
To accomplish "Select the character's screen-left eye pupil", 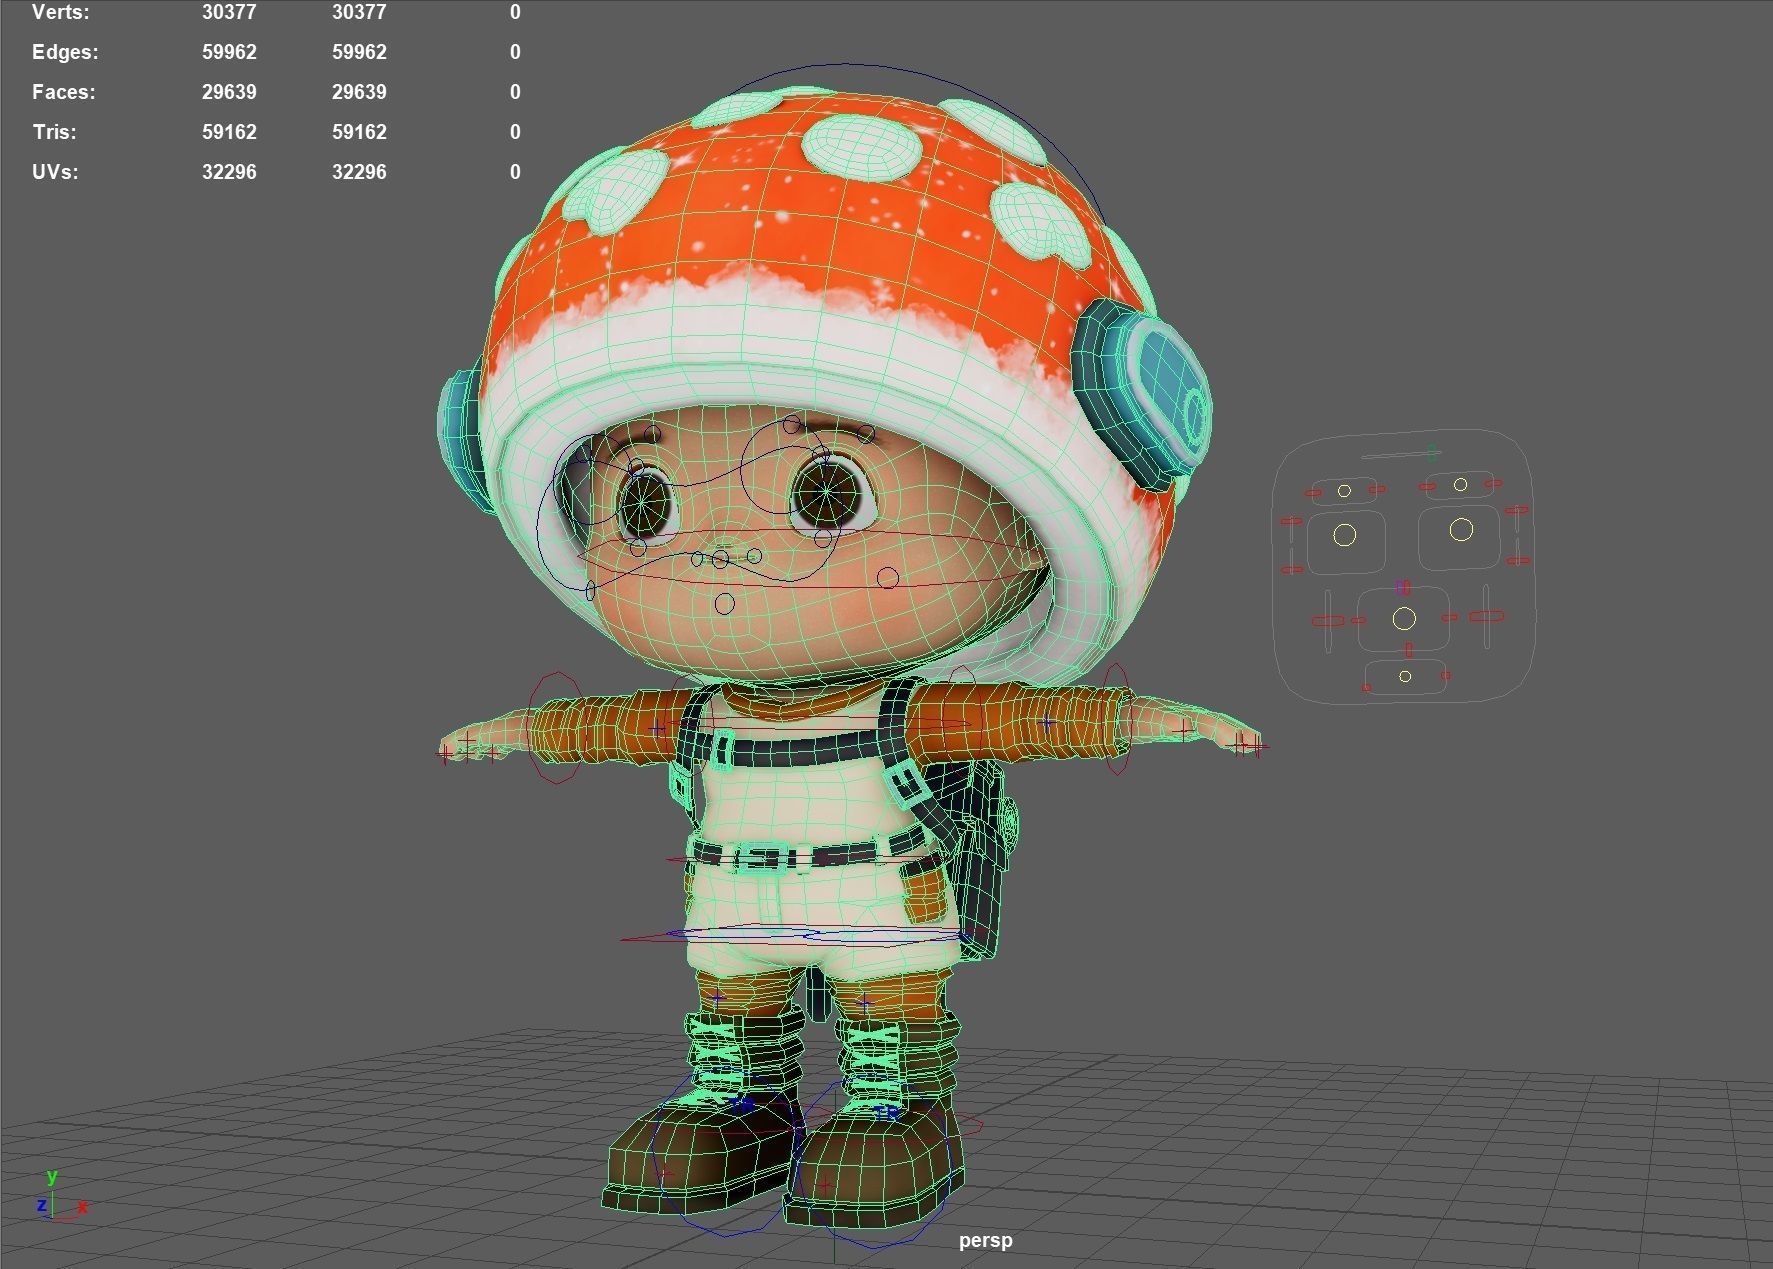I will point(642,503).
